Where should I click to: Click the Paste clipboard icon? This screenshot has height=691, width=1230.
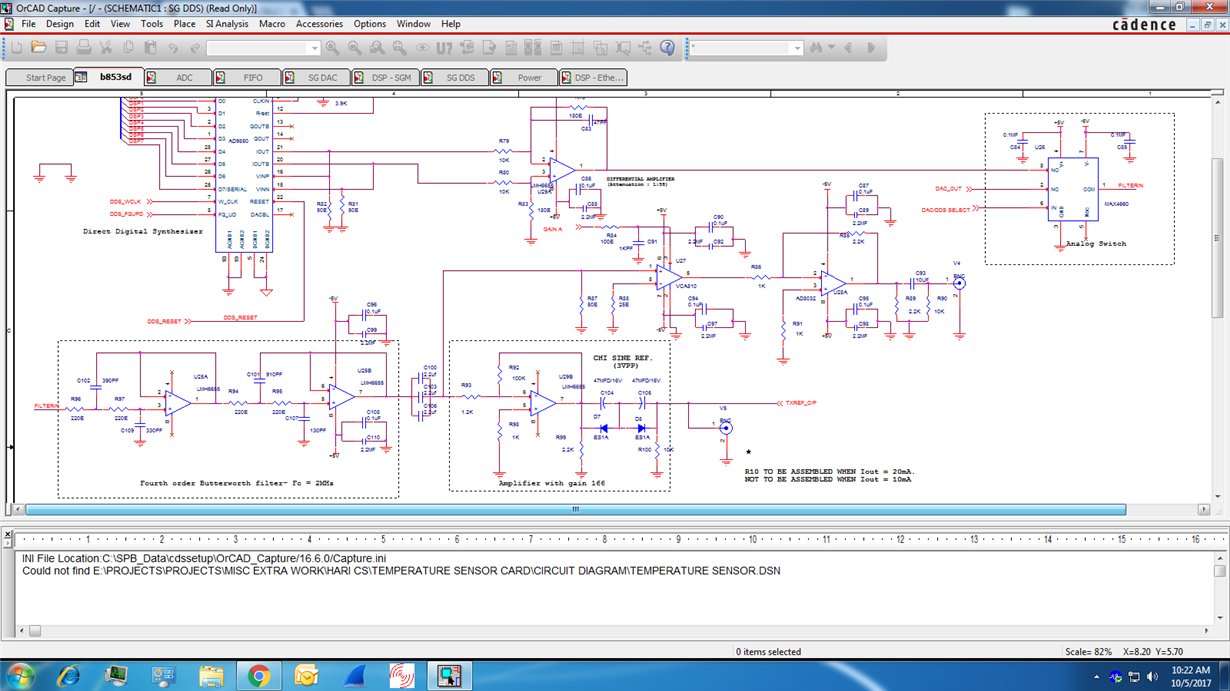(x=150, y=47)
